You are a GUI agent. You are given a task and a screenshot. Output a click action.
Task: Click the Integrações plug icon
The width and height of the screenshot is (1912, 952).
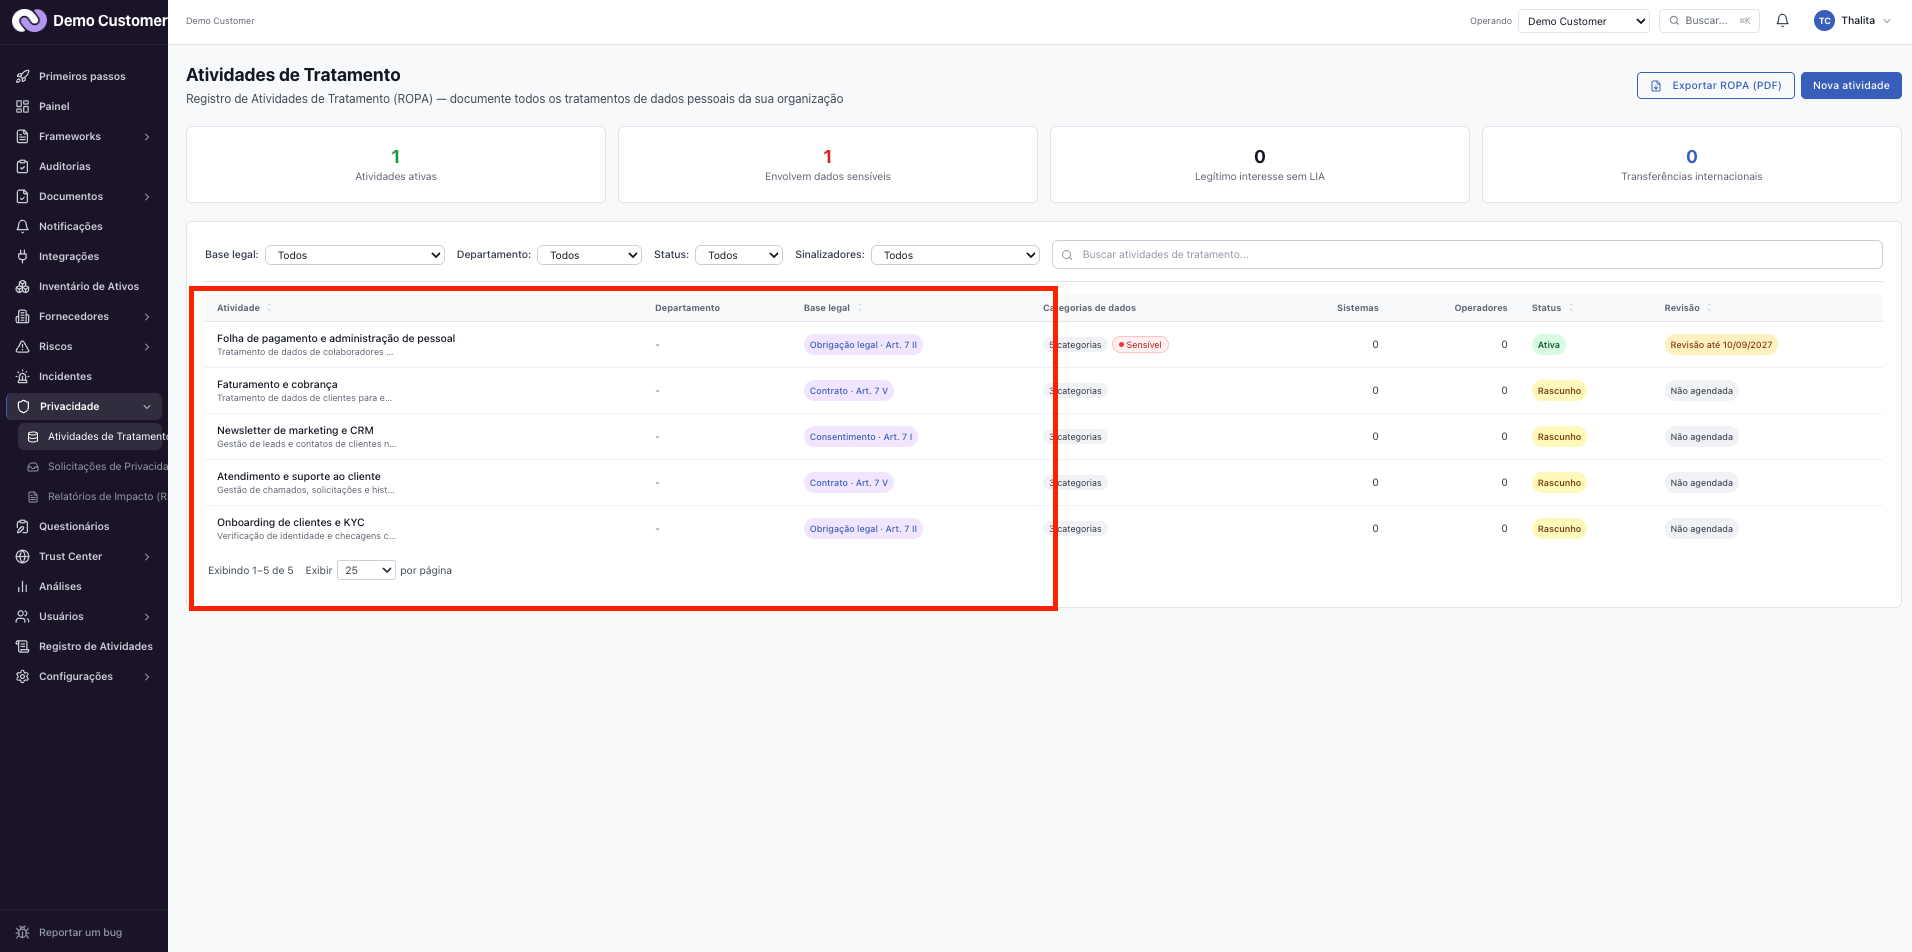tap(22, 256)
